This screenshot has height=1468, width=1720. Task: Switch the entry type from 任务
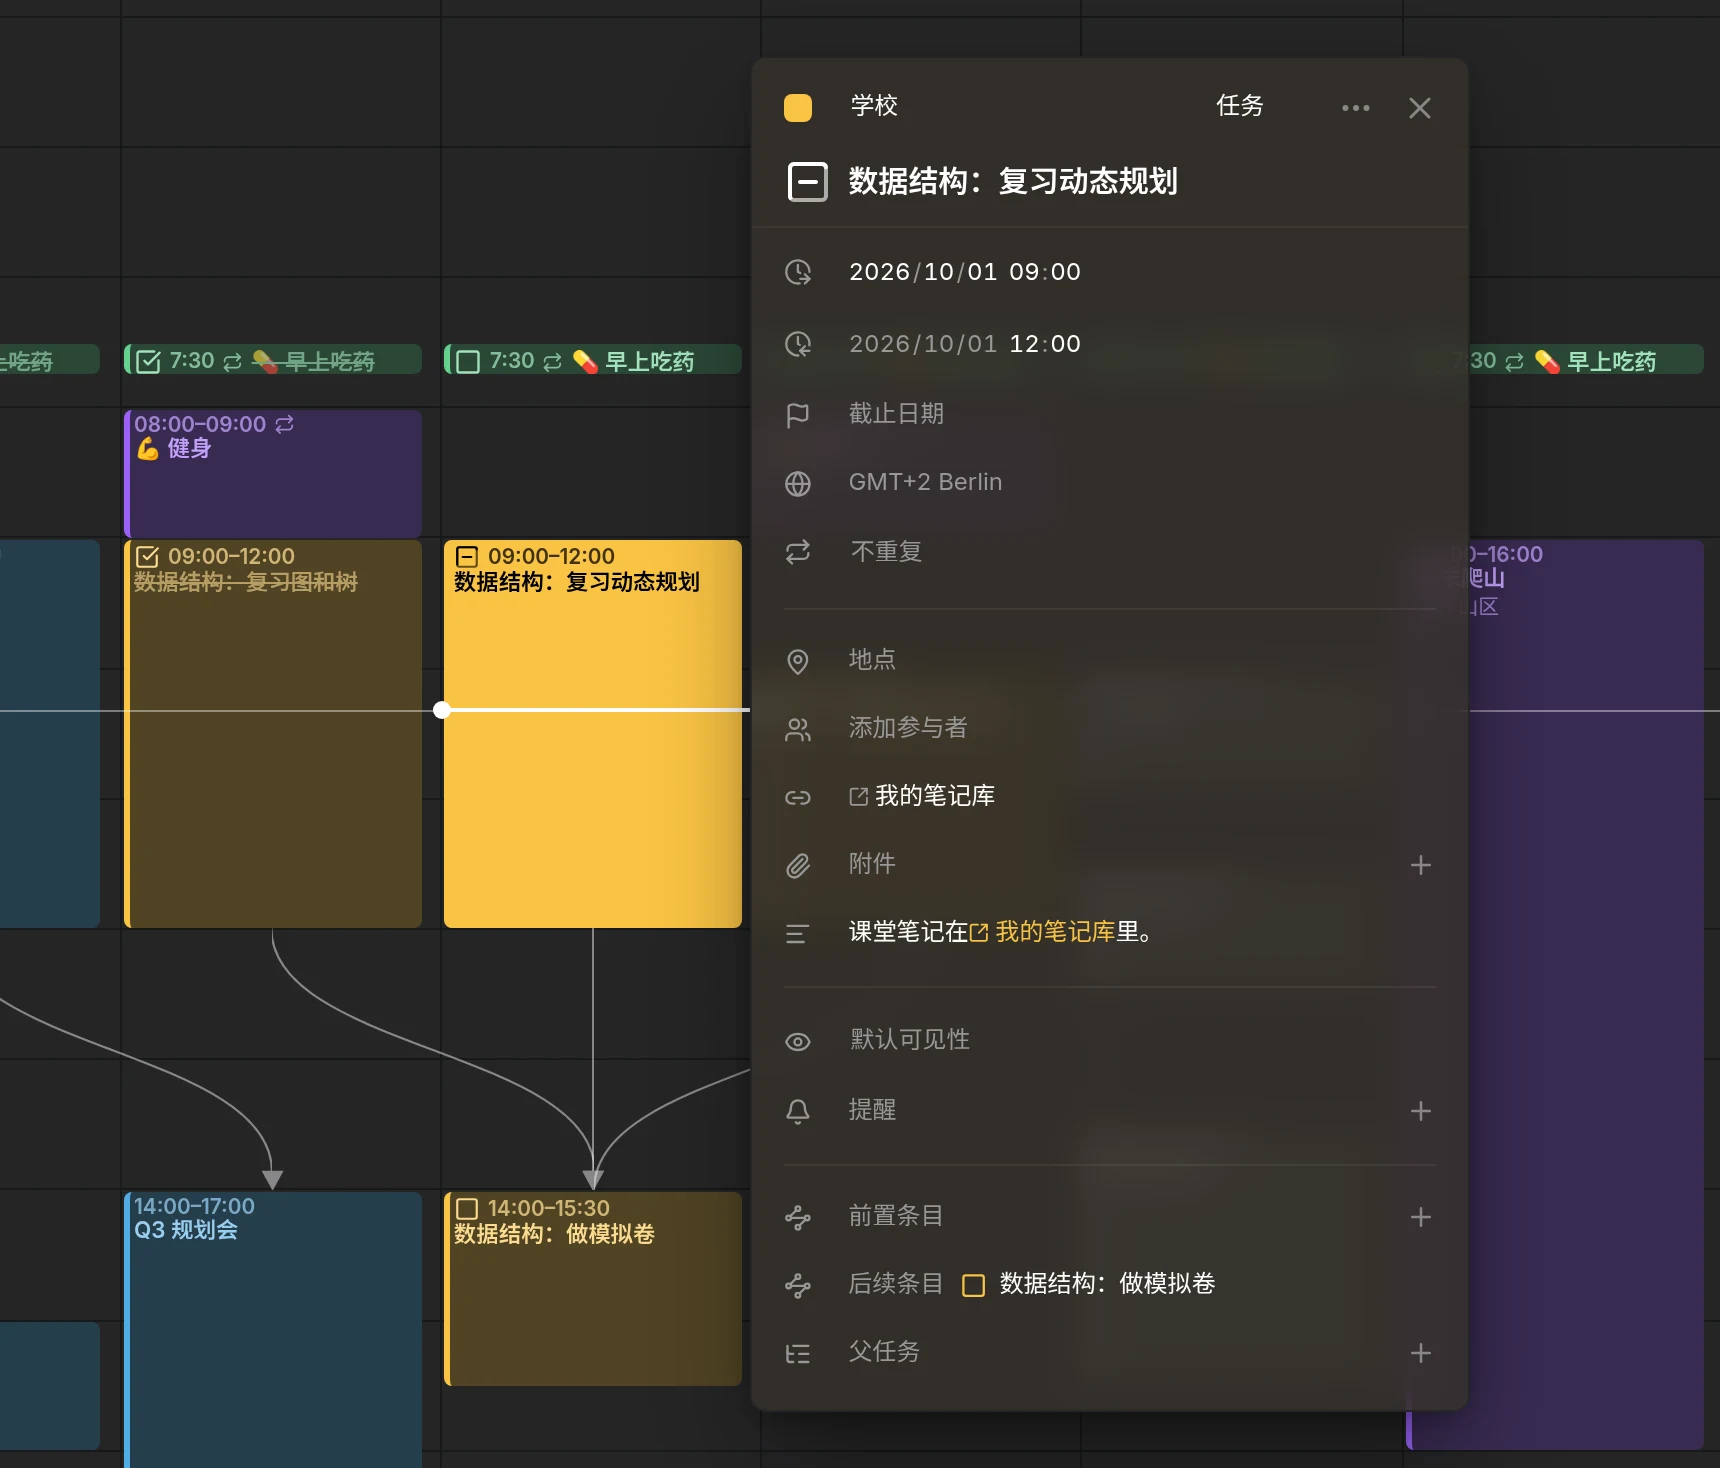[x=1240, y=106]
